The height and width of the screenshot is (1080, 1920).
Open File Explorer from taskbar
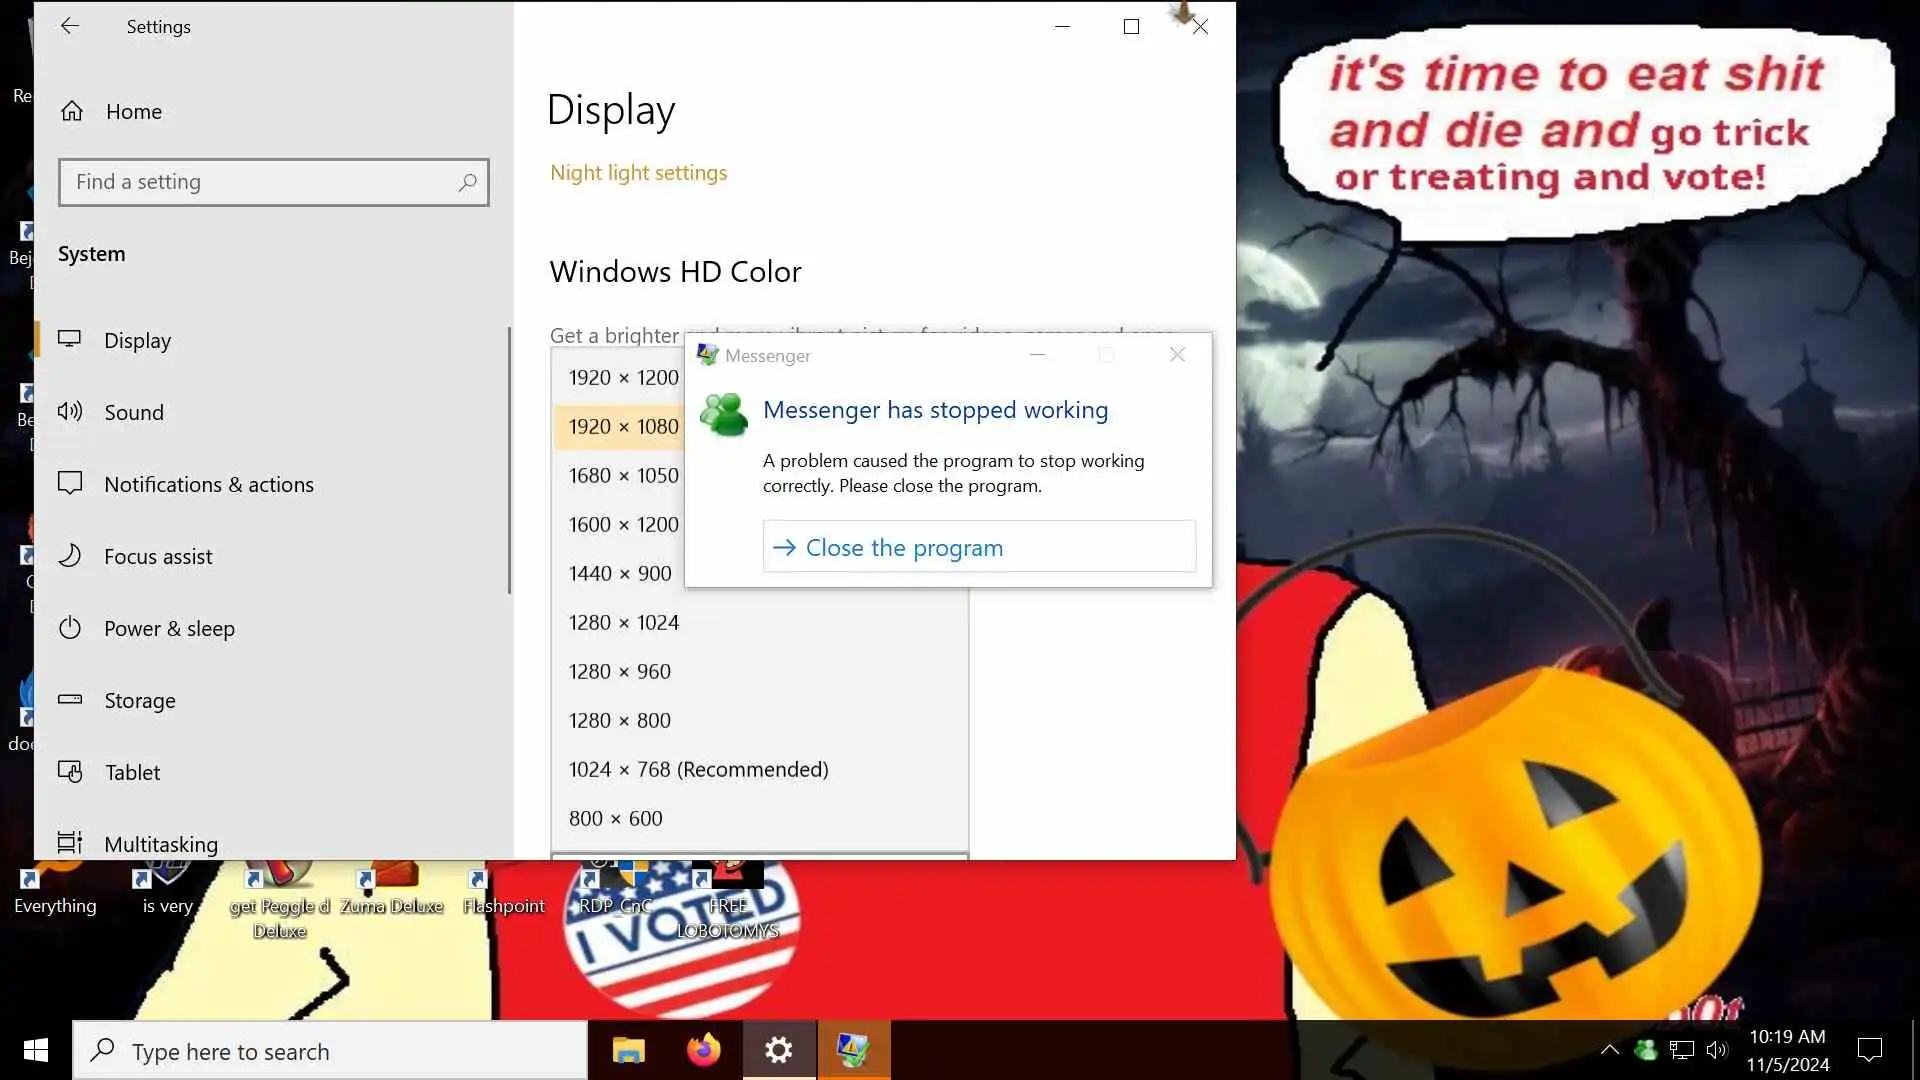point(628,1050)
